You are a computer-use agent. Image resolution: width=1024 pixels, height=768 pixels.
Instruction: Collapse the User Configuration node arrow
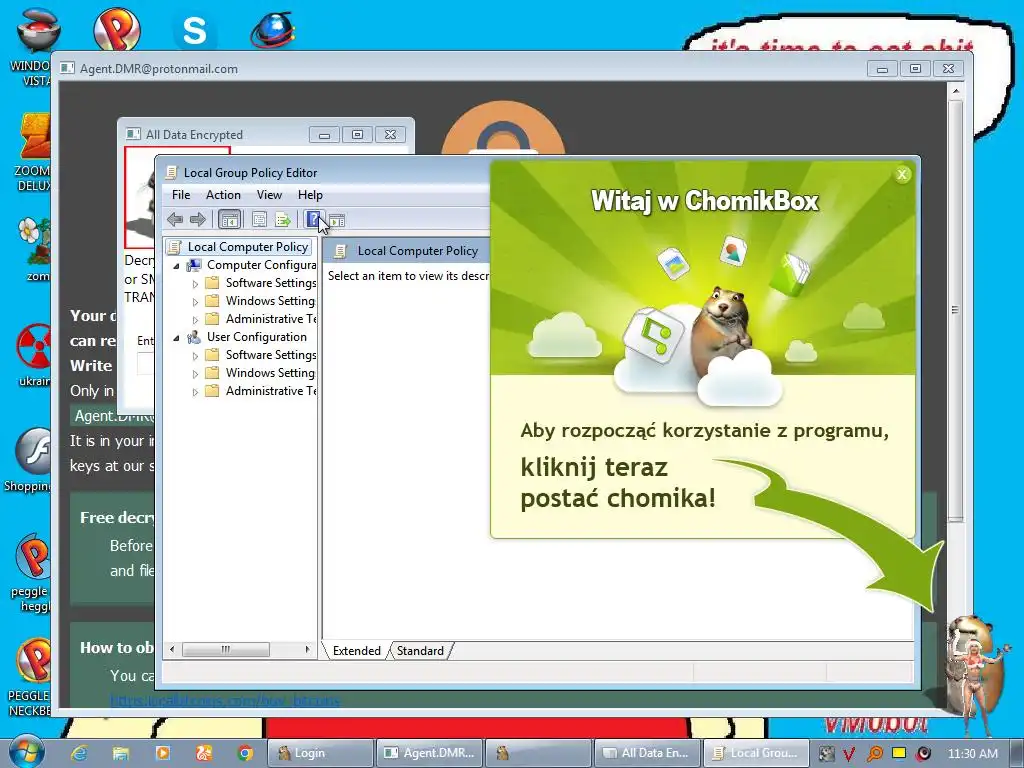176,338
